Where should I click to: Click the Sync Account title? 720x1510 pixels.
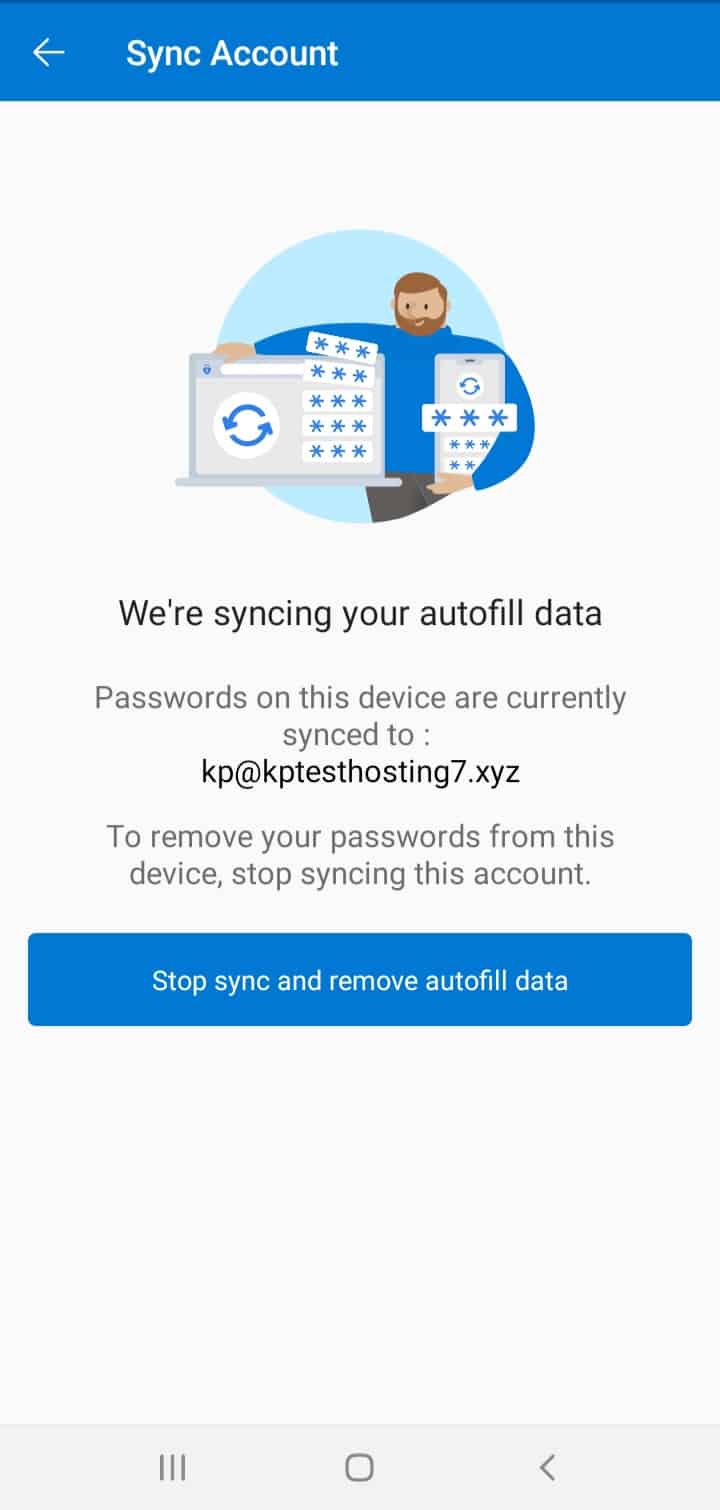pyautogui.click(x=232, y=53)
